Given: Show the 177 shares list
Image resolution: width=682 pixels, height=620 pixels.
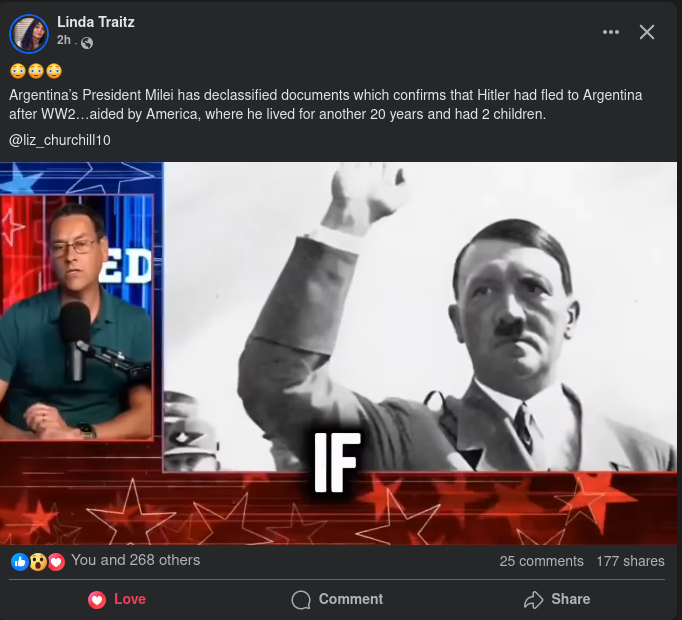Looking at the screenshot, I should click(630, 561).
